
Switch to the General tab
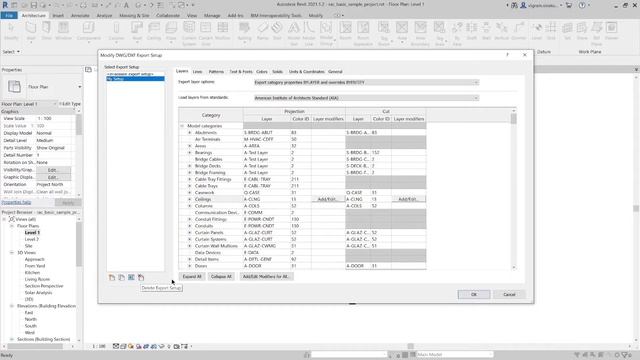335,72
